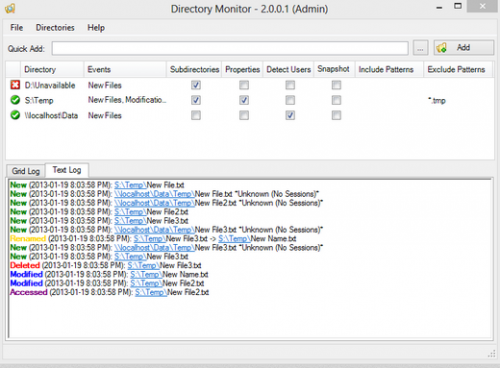Enable Snapshot for D:\Unavailable
This screenshot has height=368, width=500.
pyautogui.click(x=336, y=85)
